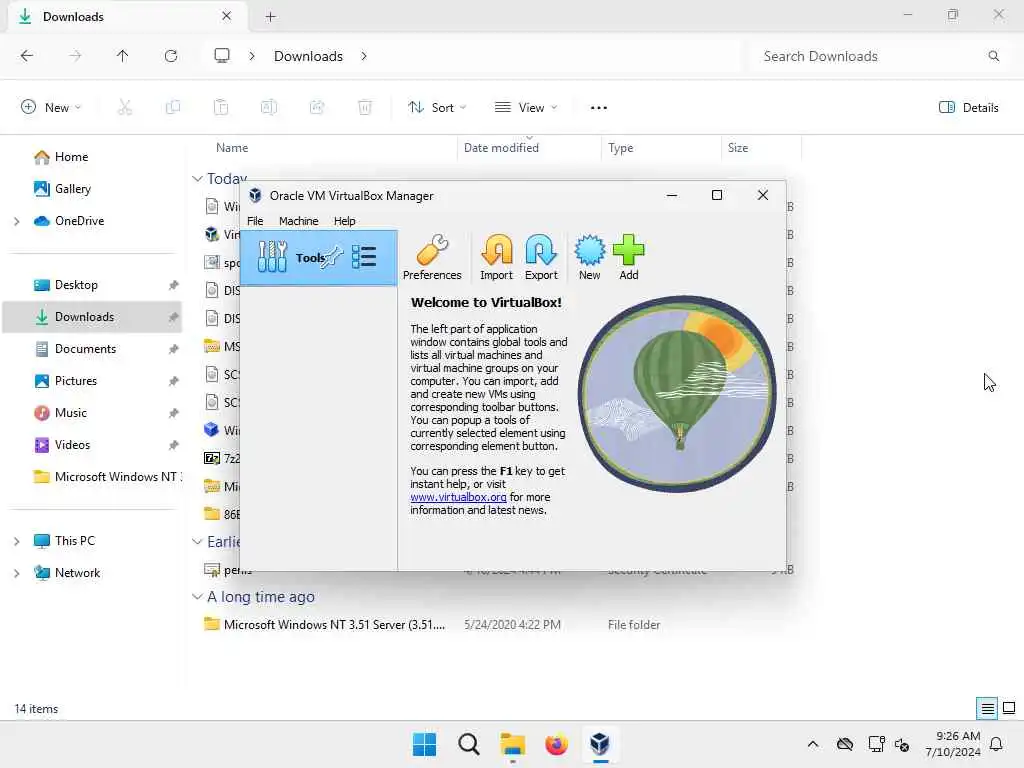The image size is (1024, 768).
Task: Select the Downloads tab
Action: [127, 17]
